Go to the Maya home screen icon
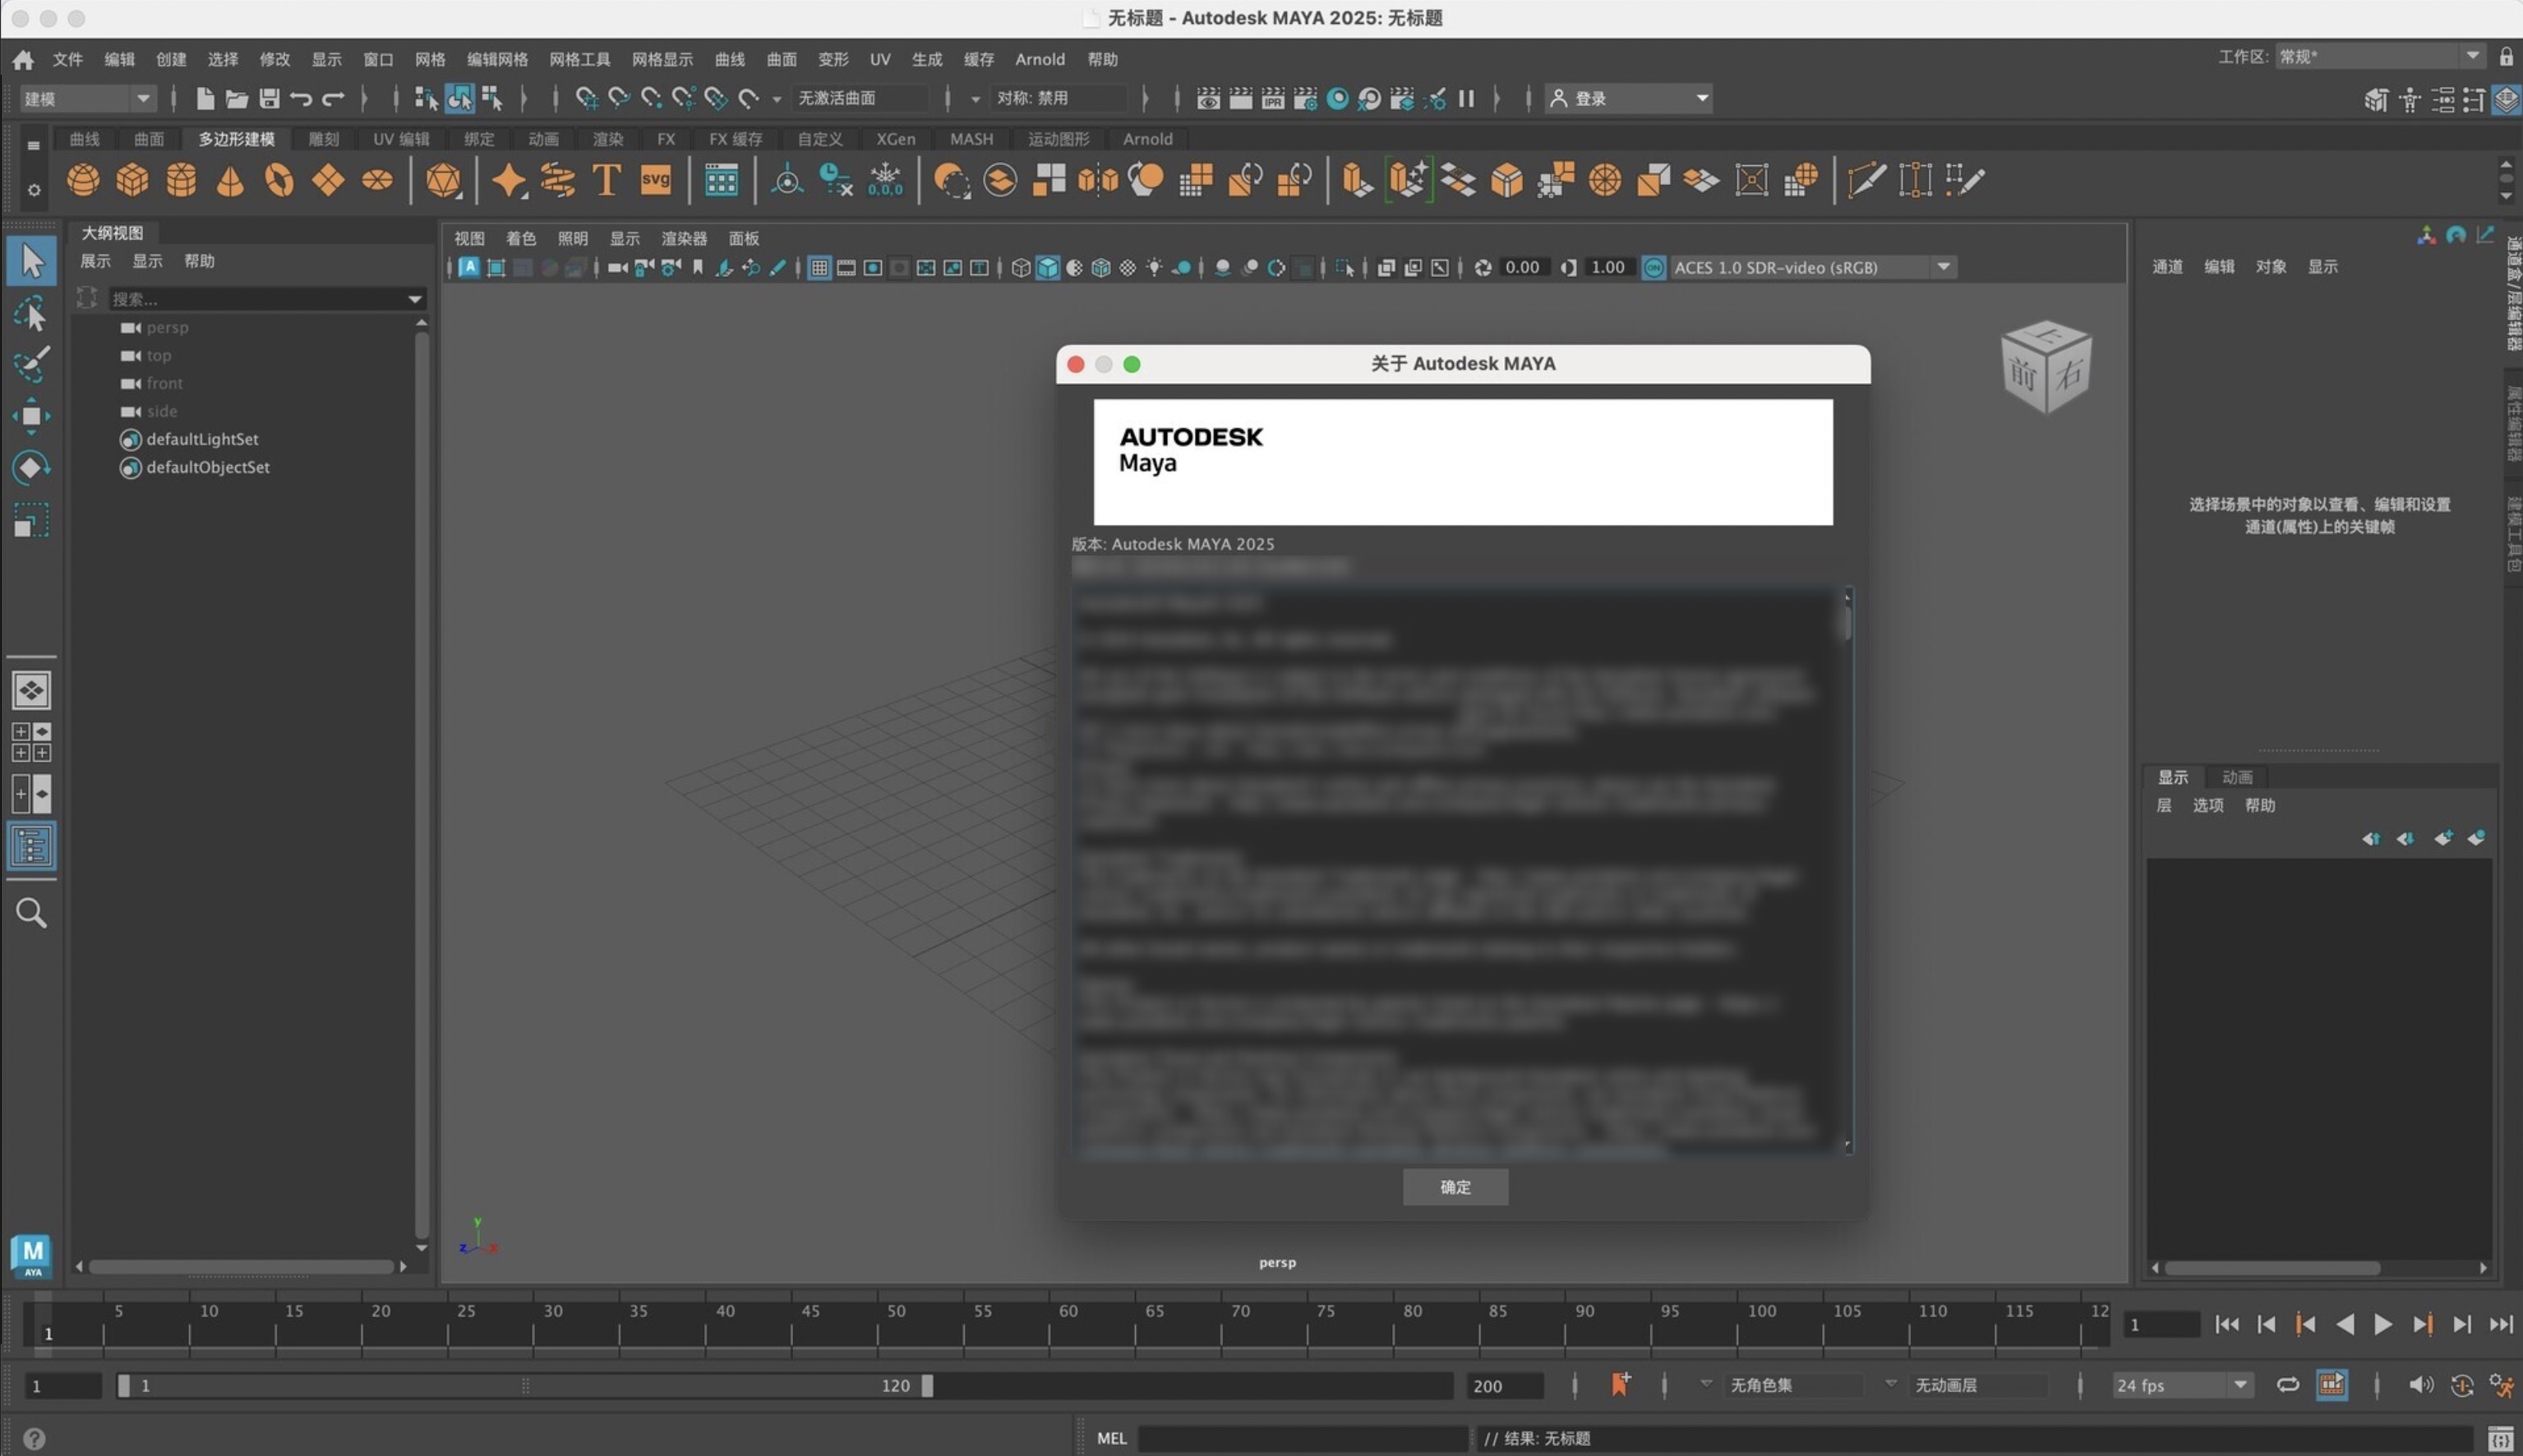 click(x=23, y=60)
